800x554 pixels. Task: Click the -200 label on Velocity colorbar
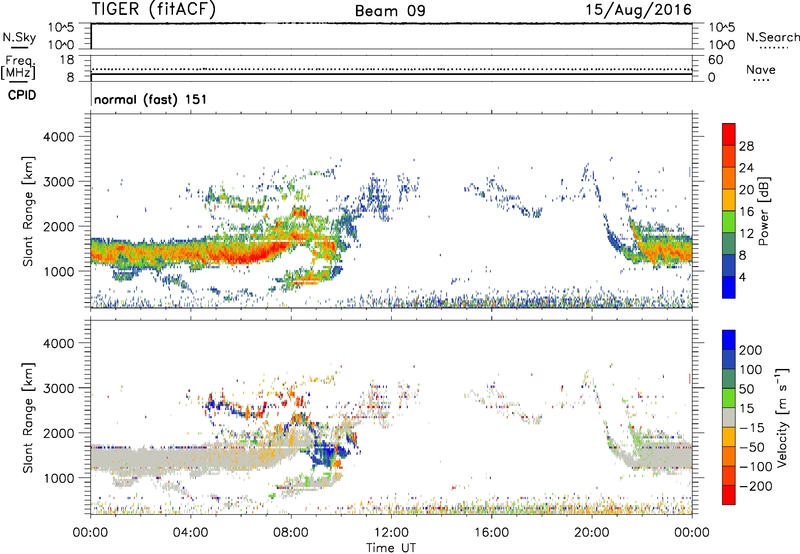(x=756, y=486)
